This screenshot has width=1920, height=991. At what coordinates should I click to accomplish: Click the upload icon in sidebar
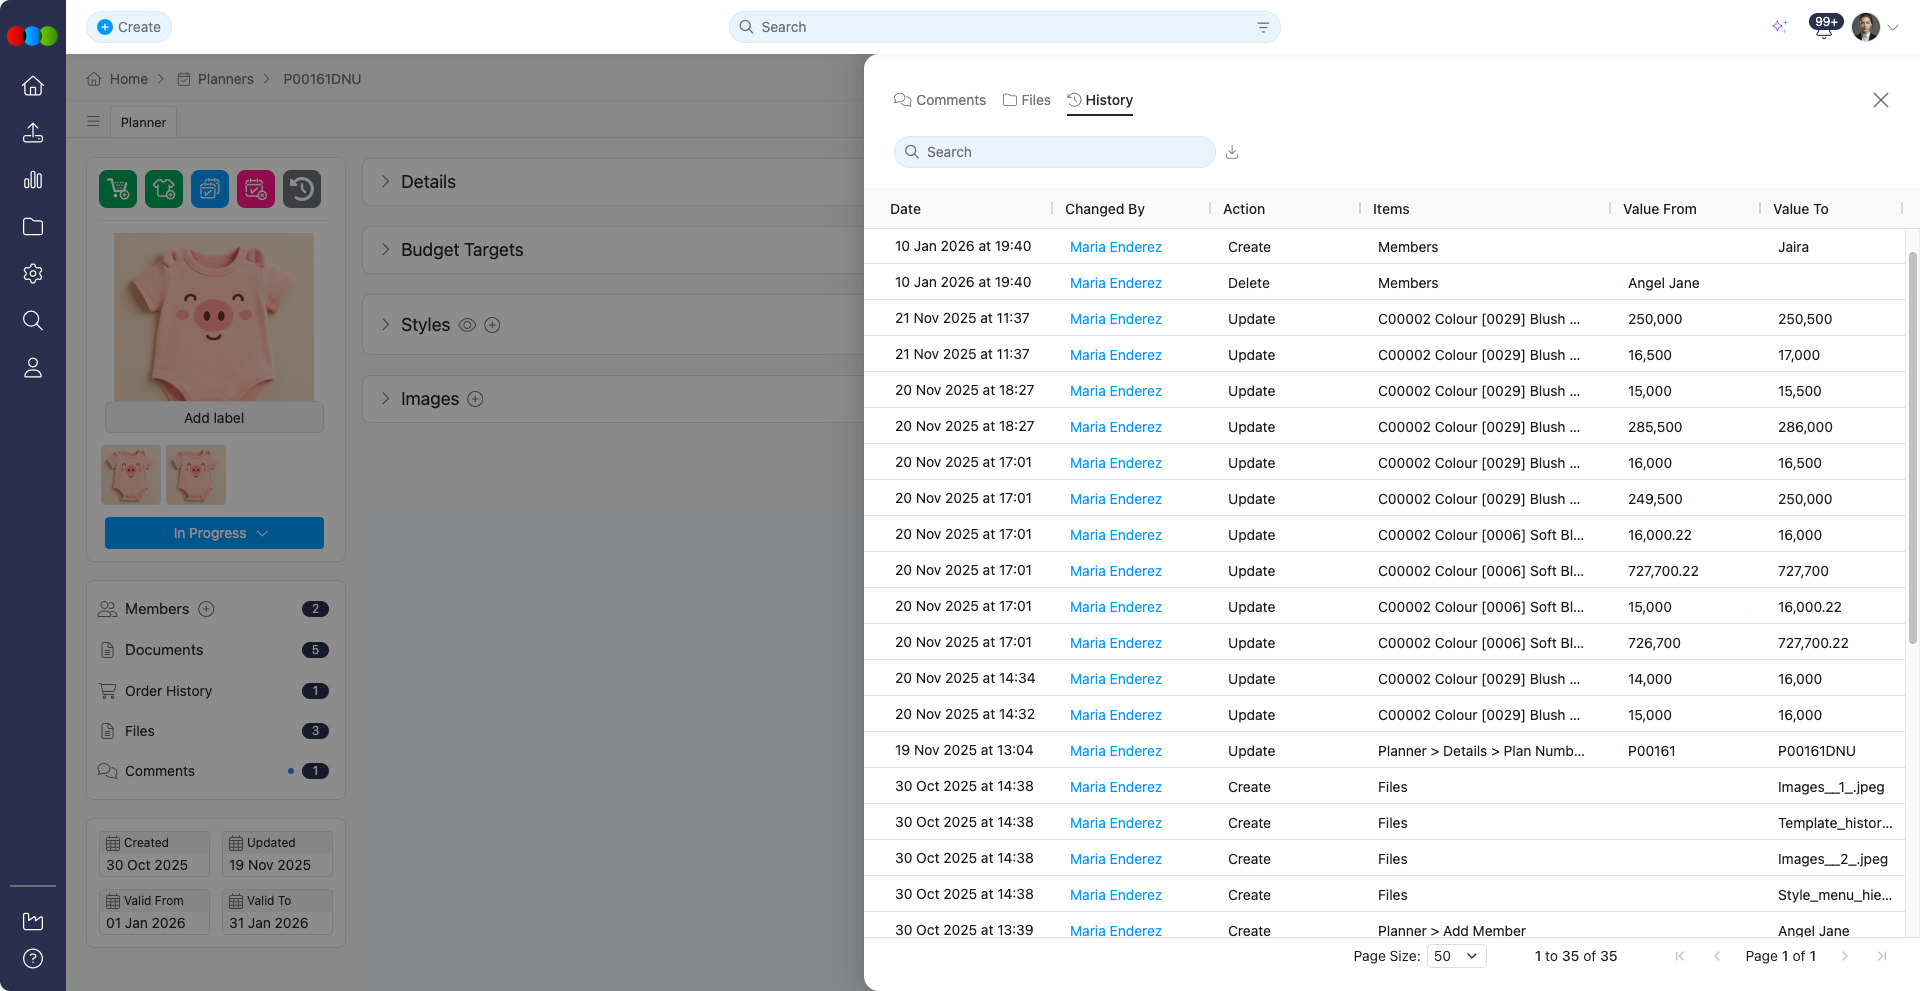pyautogui.click(x=33, y=133)
